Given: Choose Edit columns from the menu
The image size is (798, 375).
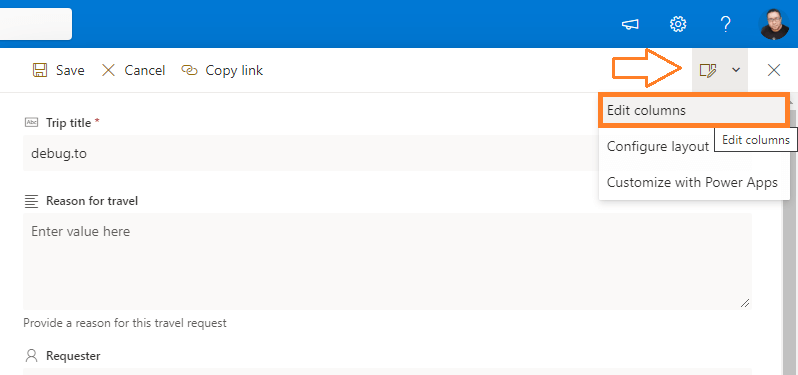Looking at the screenshot, I should click(694, 110).
